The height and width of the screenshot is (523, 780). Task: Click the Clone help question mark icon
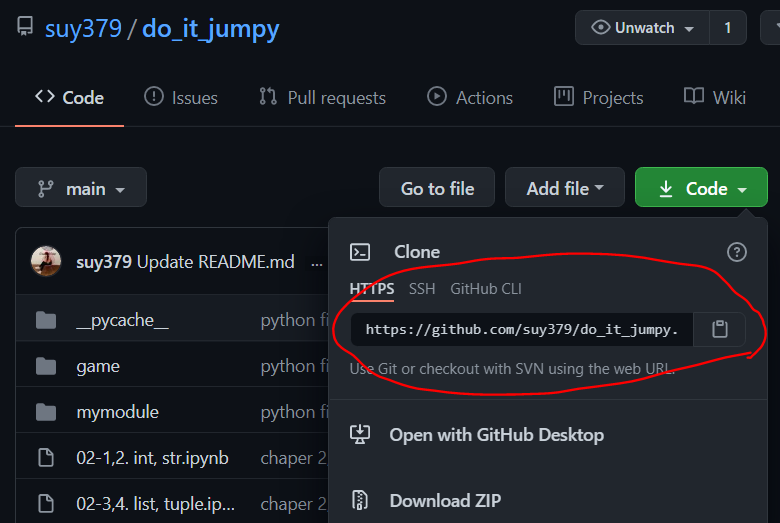pos(736,252)
